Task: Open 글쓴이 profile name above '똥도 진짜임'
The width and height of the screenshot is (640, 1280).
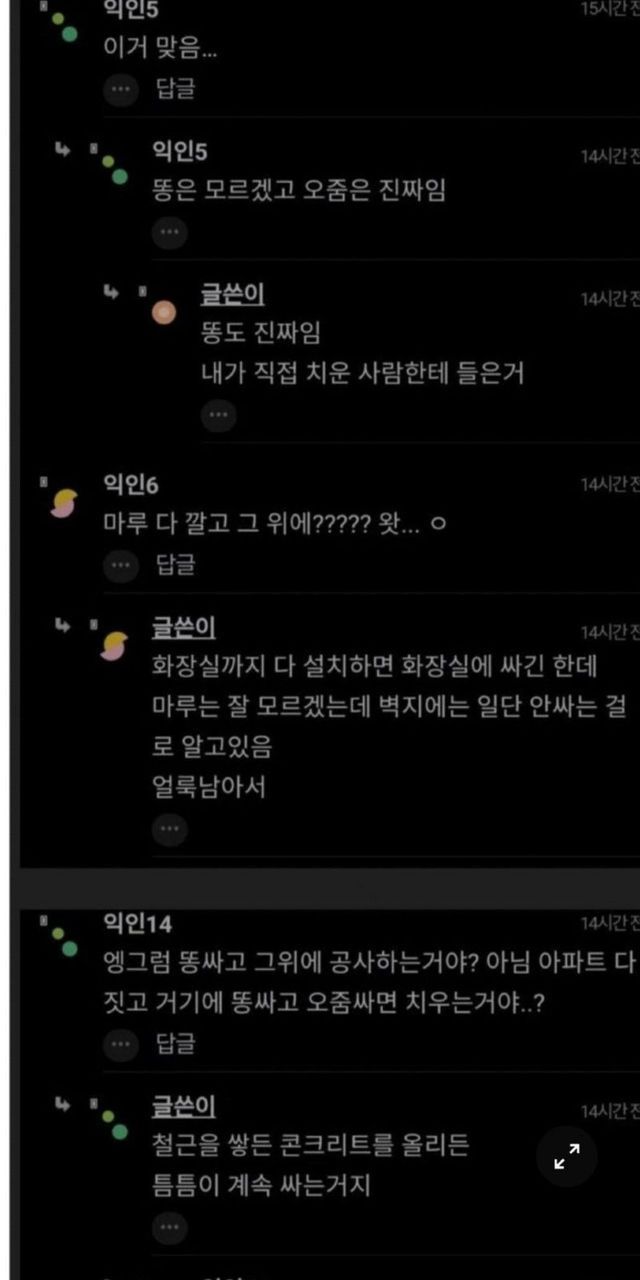Action: (232, 295)
